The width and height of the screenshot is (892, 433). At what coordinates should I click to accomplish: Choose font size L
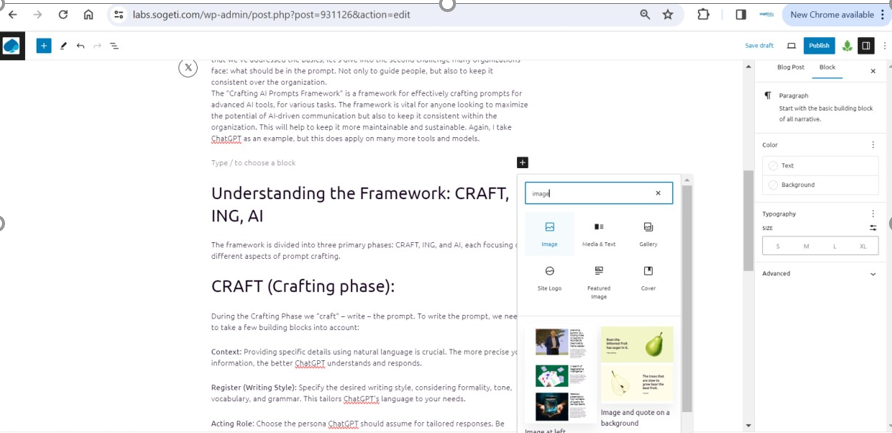click(x=835, y=246)
